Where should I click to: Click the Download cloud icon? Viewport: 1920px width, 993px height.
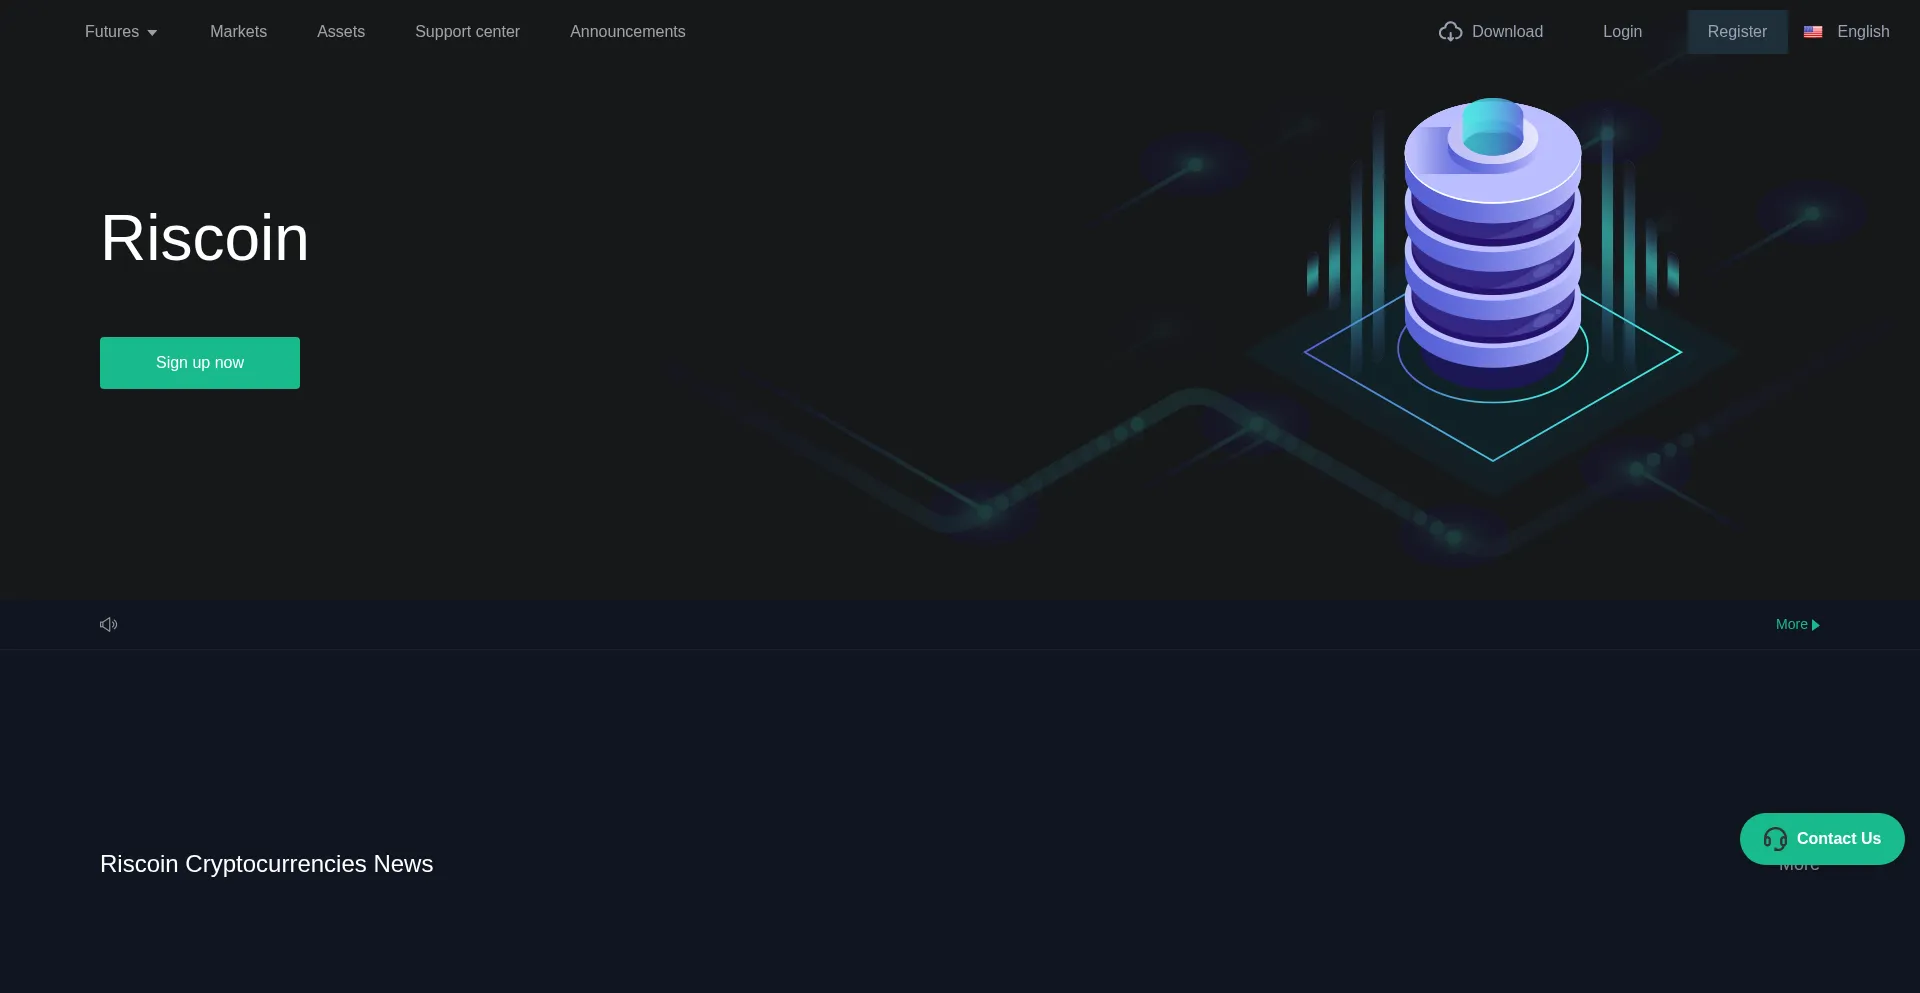tap(1451, 31)
